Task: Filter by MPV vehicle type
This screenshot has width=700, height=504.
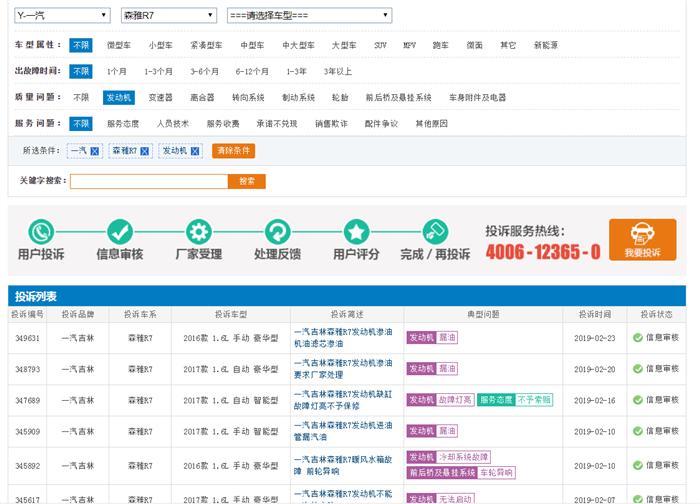Action: pos(409,45)
